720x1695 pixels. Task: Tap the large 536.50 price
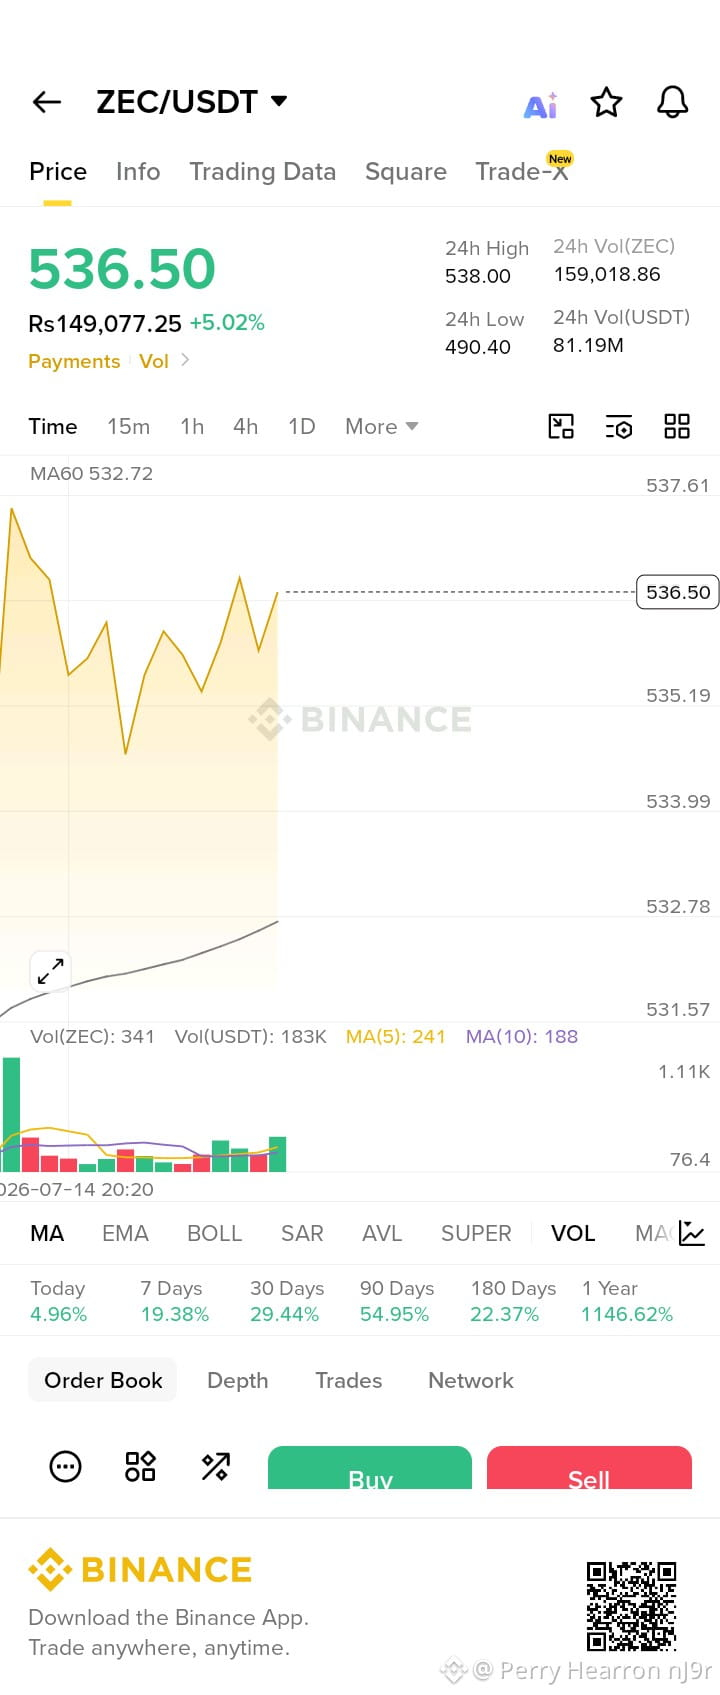pos(122,268)
